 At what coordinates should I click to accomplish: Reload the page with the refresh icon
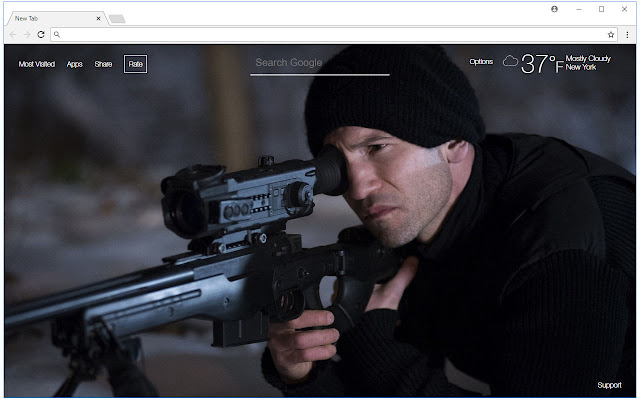[41, 35]
